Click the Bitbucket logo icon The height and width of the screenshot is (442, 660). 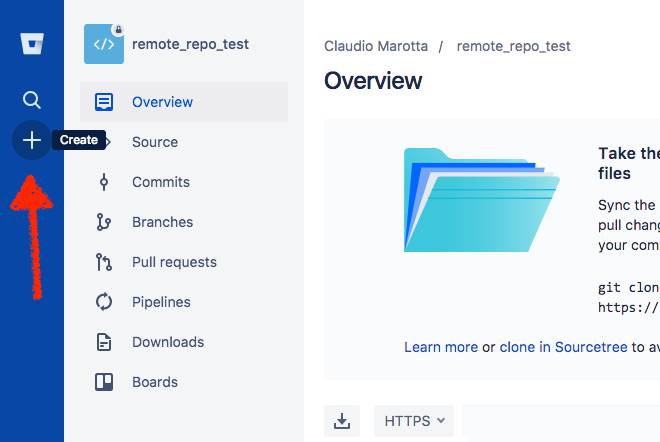(32, 45)
